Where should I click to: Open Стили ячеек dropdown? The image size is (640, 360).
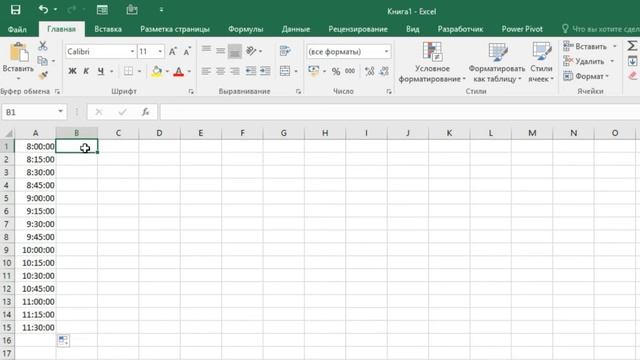pos(541,63)
